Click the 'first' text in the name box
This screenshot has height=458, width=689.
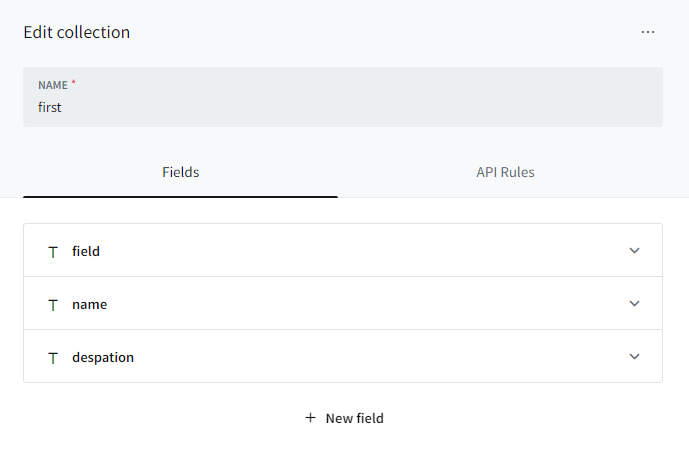(x=50, y=107)
